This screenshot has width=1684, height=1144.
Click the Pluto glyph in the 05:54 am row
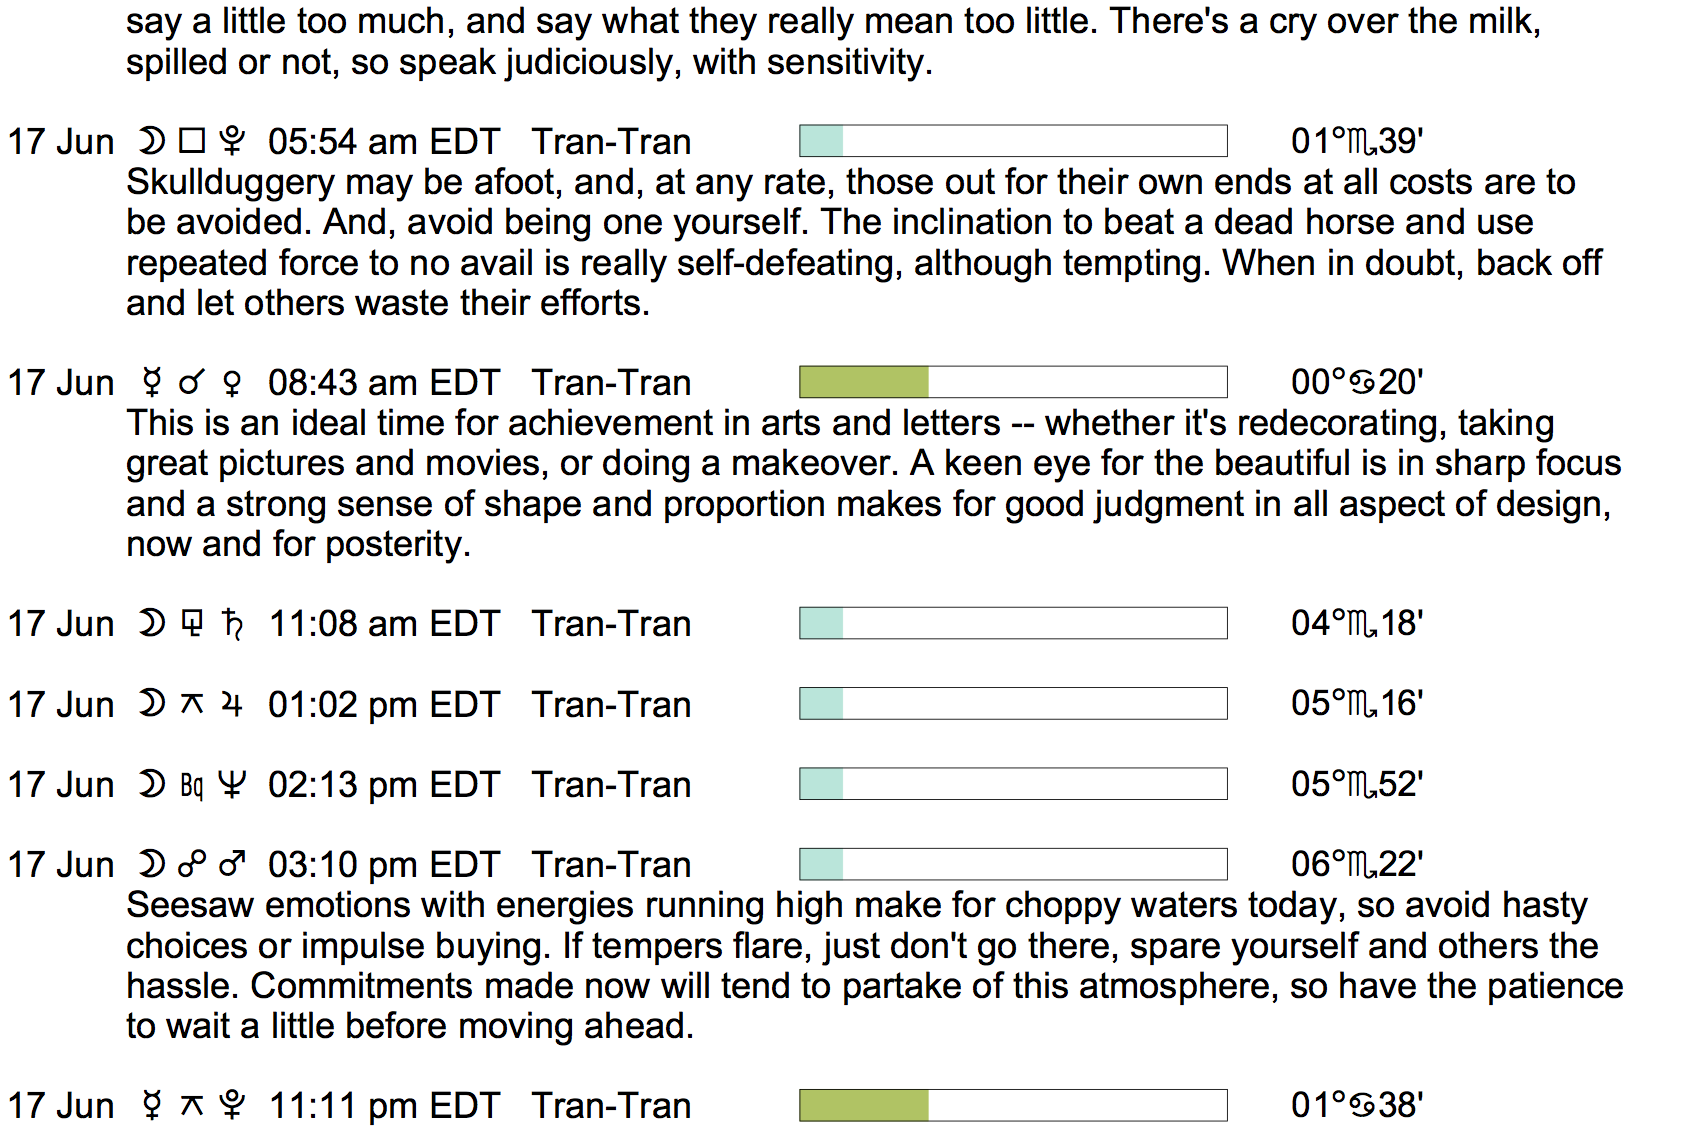click(232, 142)
